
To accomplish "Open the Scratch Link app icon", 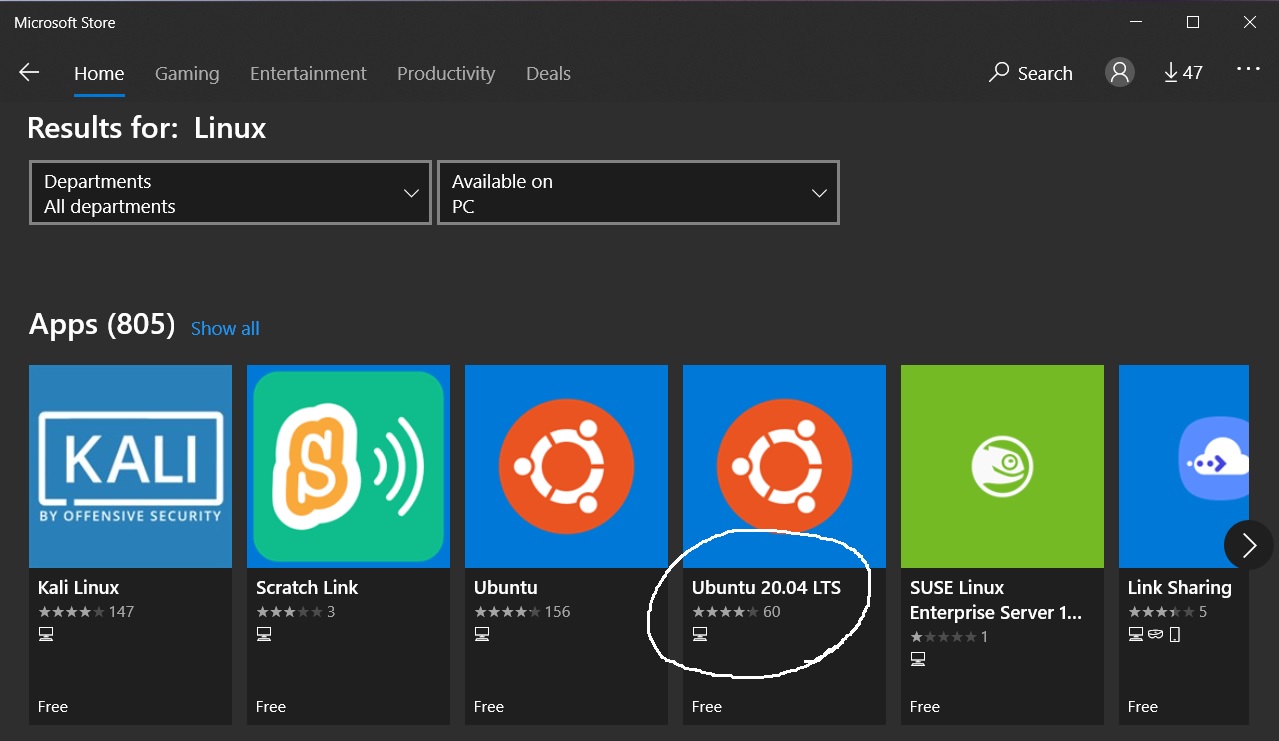I will (x=348, y=466).
